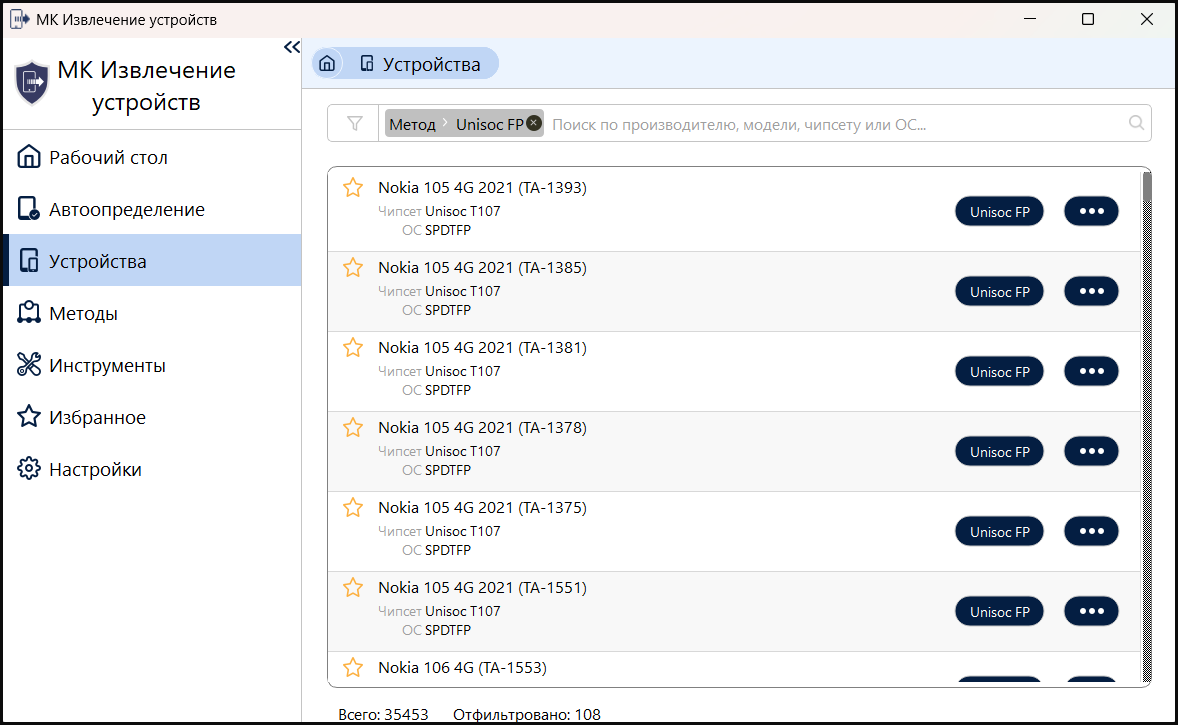
Task: Favorite Nokia 105 4G 2021 (TA-1381)
Action: (x=352, y=347)
